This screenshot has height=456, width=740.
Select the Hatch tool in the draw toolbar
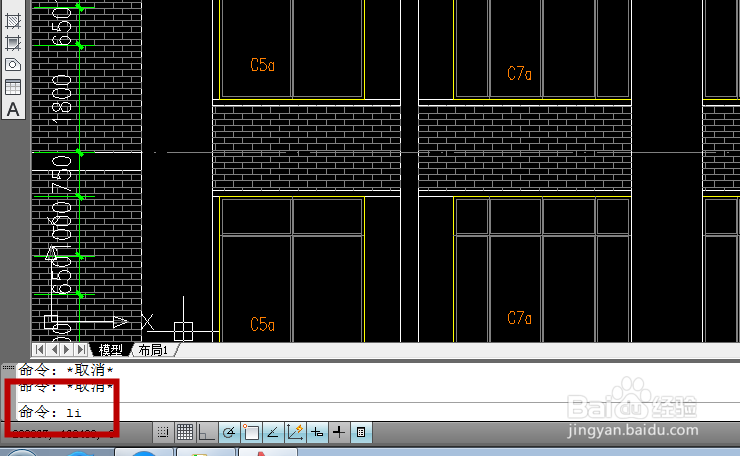pos(13,20)
